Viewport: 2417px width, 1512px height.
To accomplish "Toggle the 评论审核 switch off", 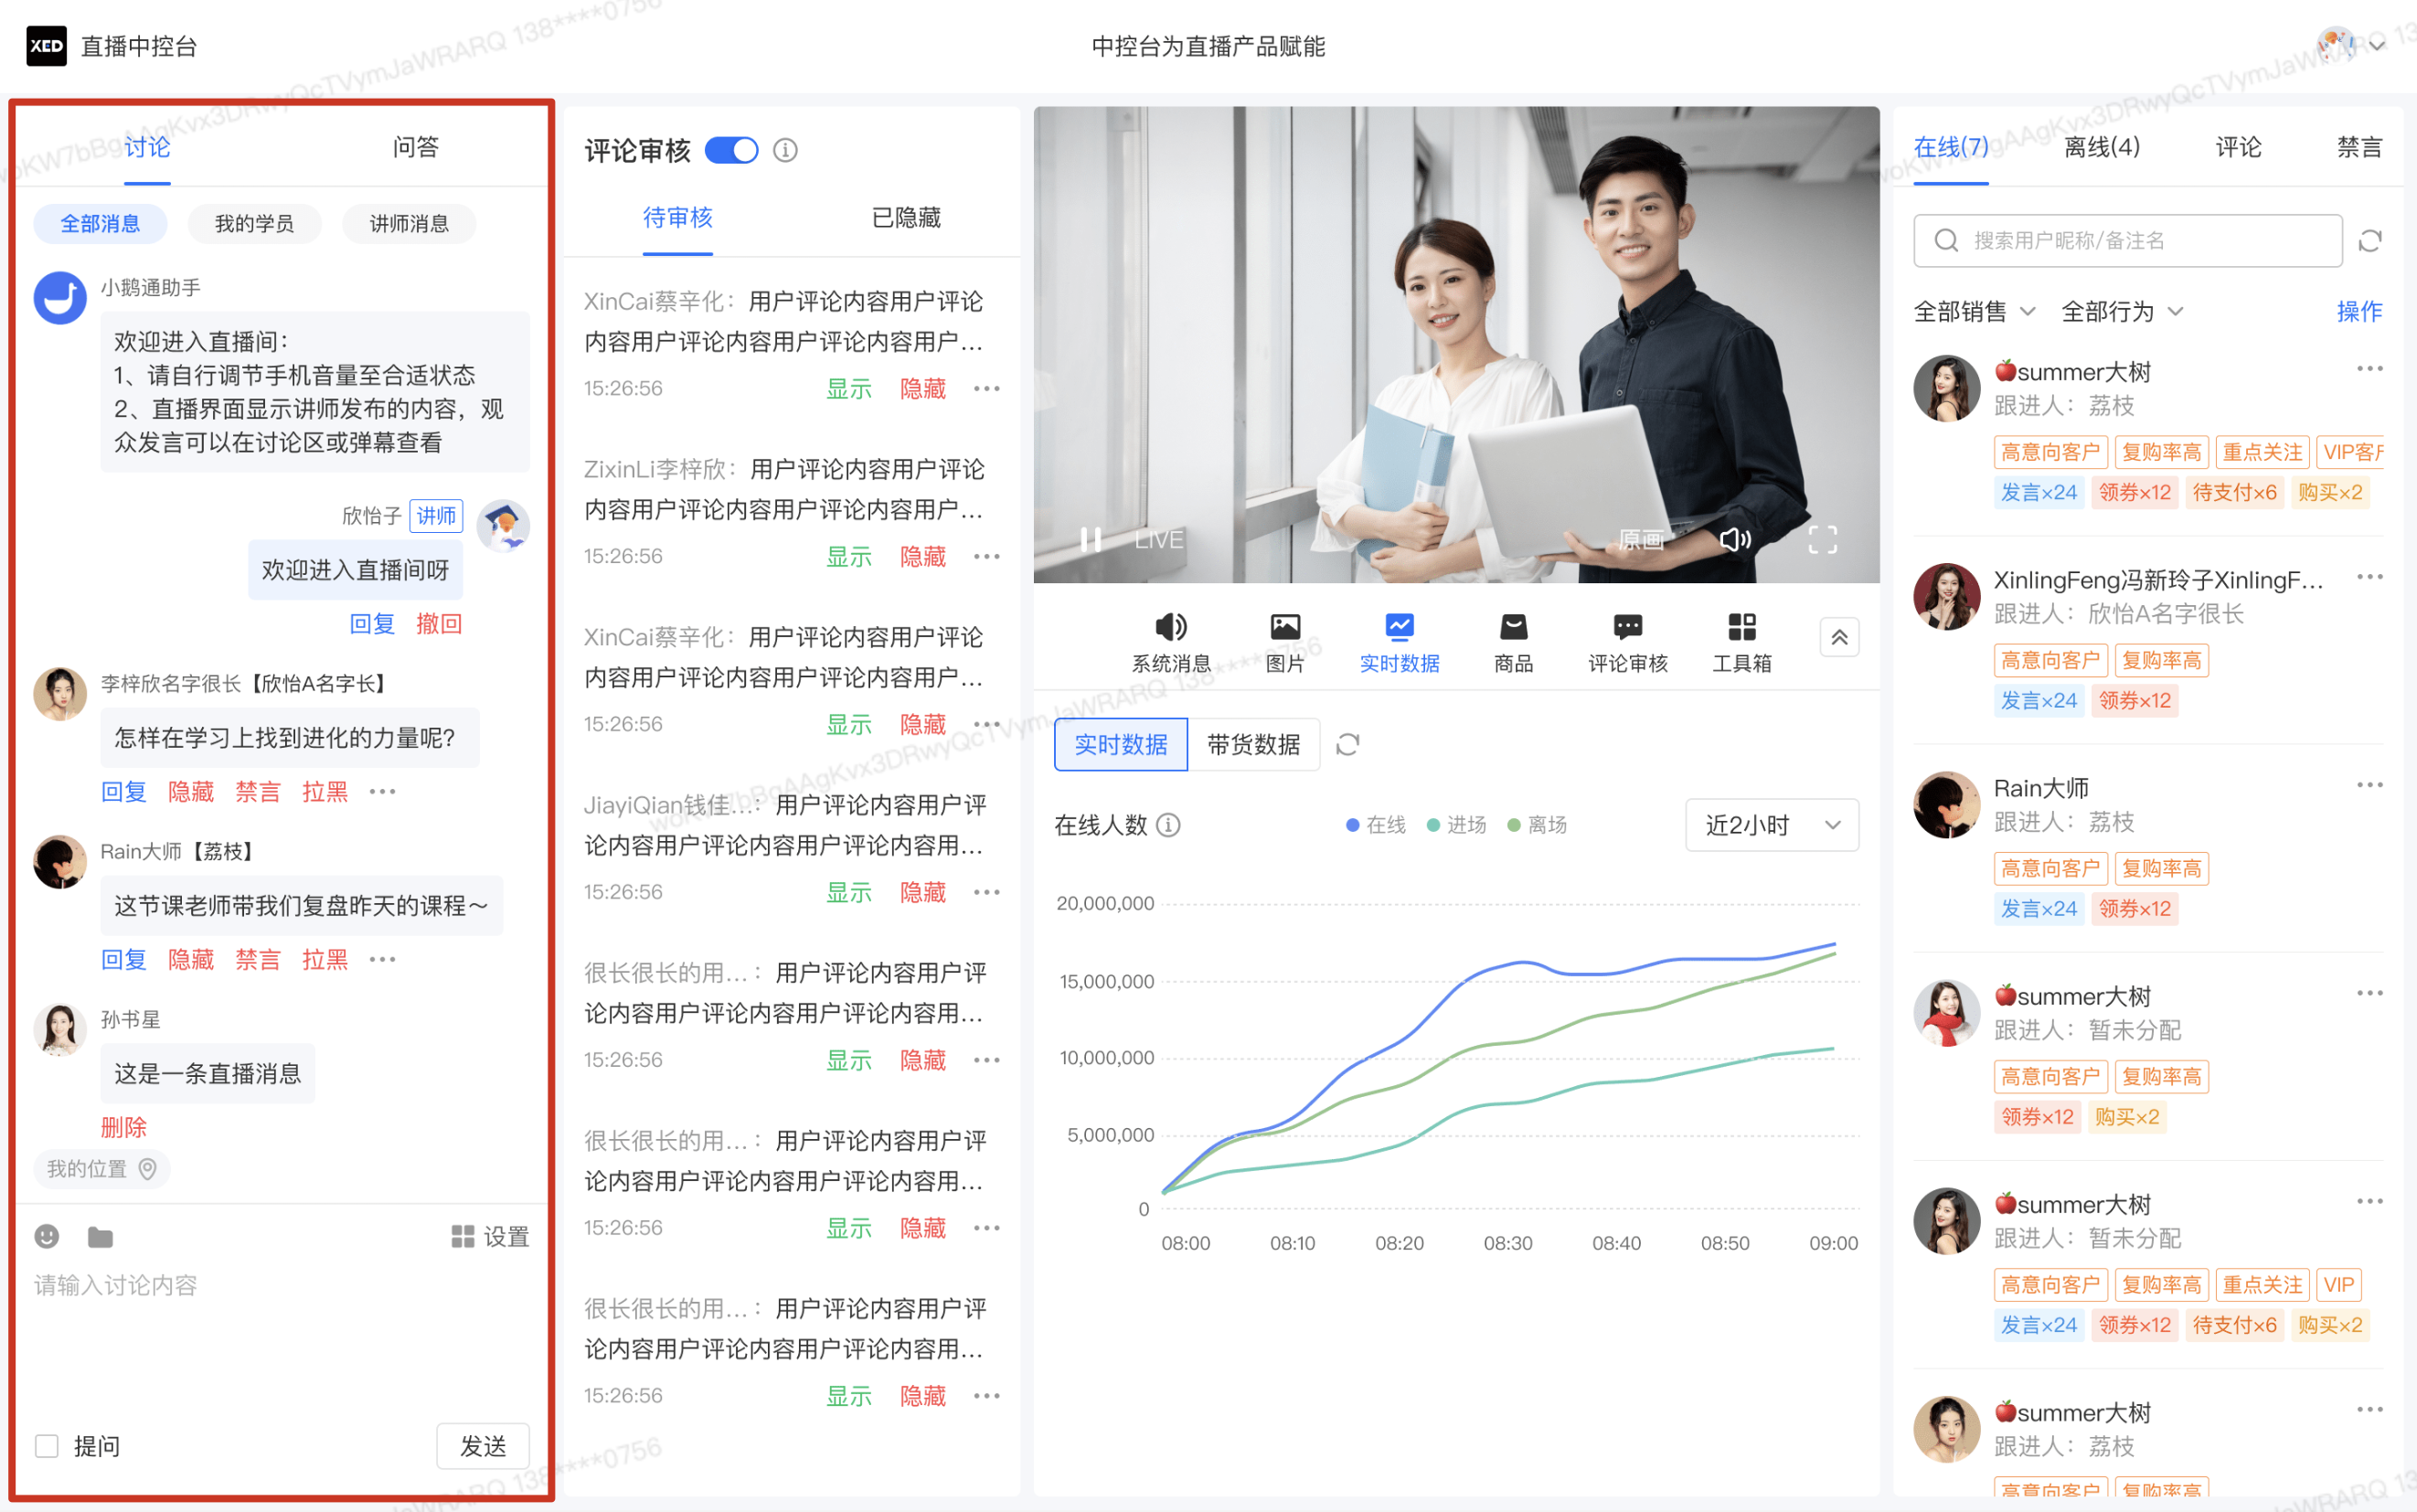I will coord(732,150).
